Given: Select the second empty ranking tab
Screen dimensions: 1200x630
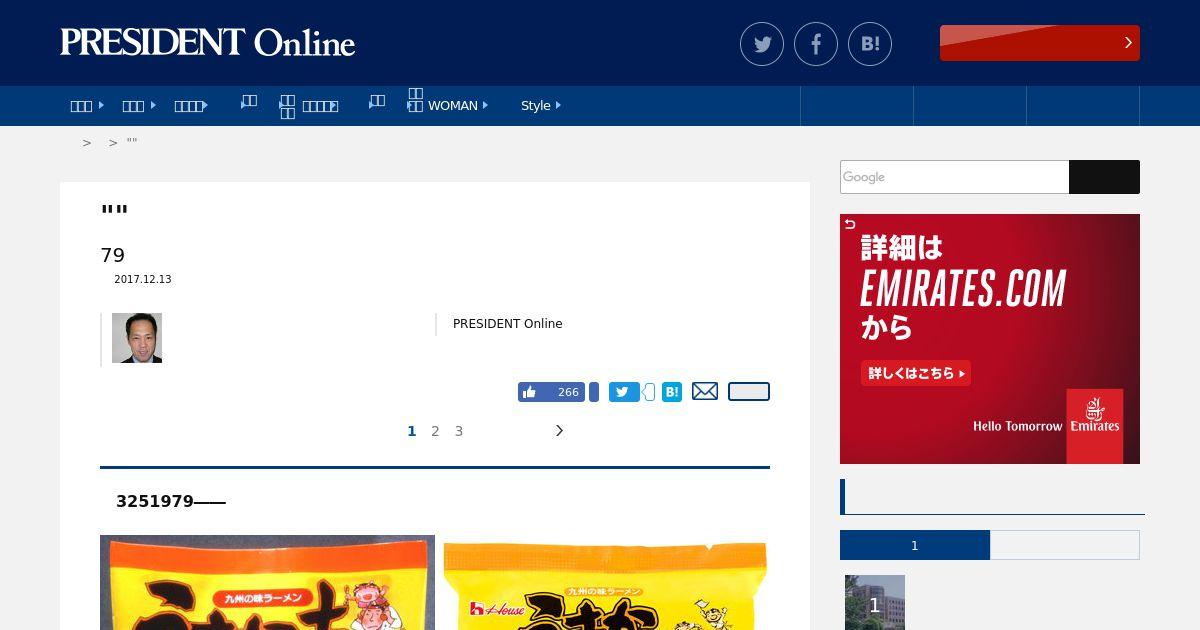Looking at the screenshot, I should (1065, 545).
